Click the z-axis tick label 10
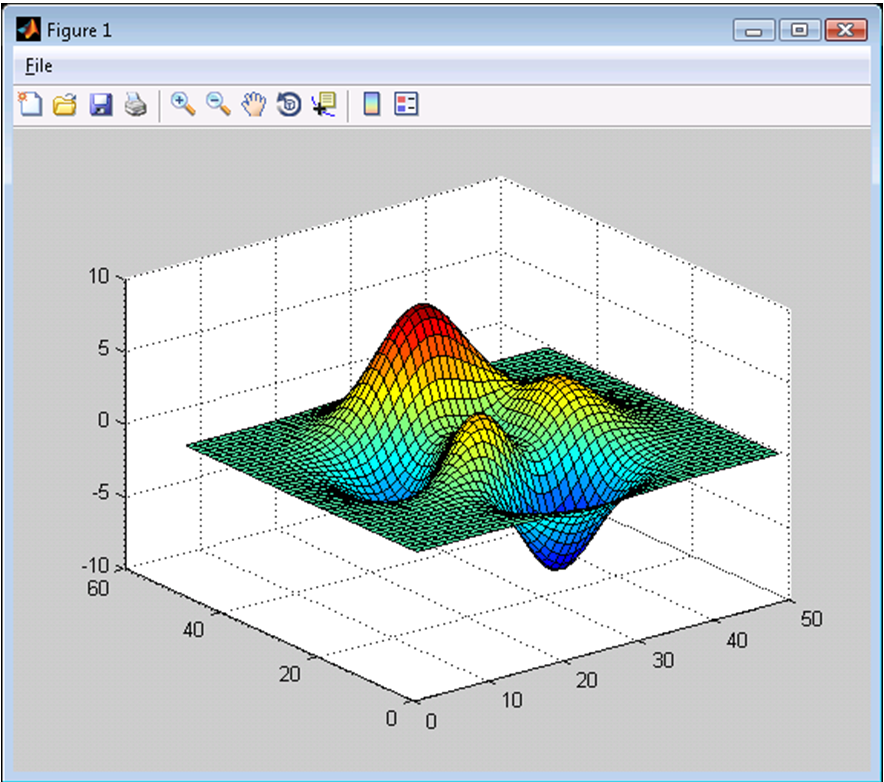The height and width of the screenshot is (782, 884). click(x=99, y=276)
